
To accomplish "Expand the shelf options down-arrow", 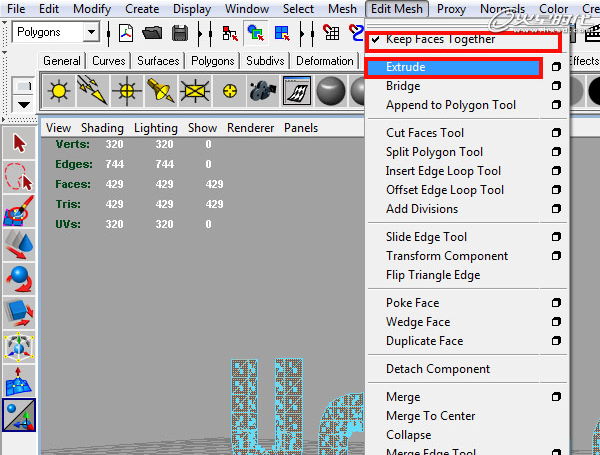I will click(24, 104).
